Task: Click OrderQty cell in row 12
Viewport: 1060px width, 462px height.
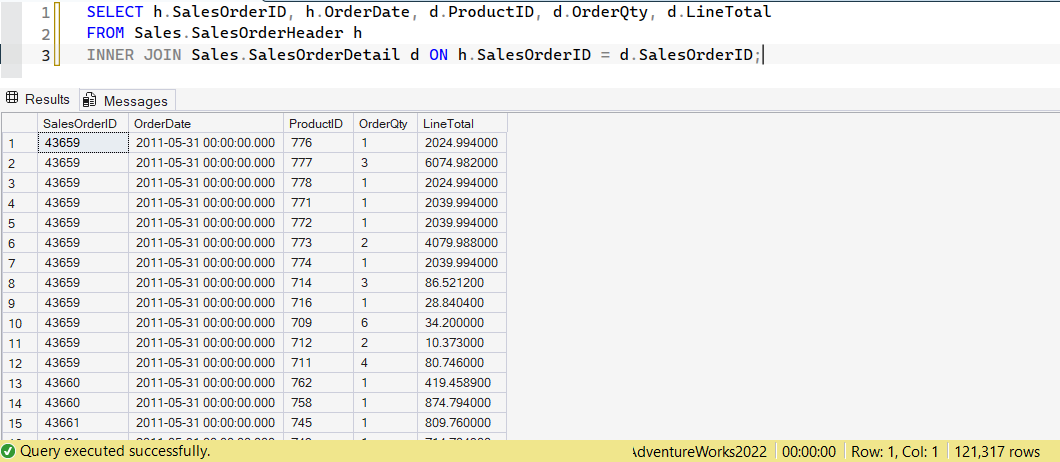Action: coord(385,363)
